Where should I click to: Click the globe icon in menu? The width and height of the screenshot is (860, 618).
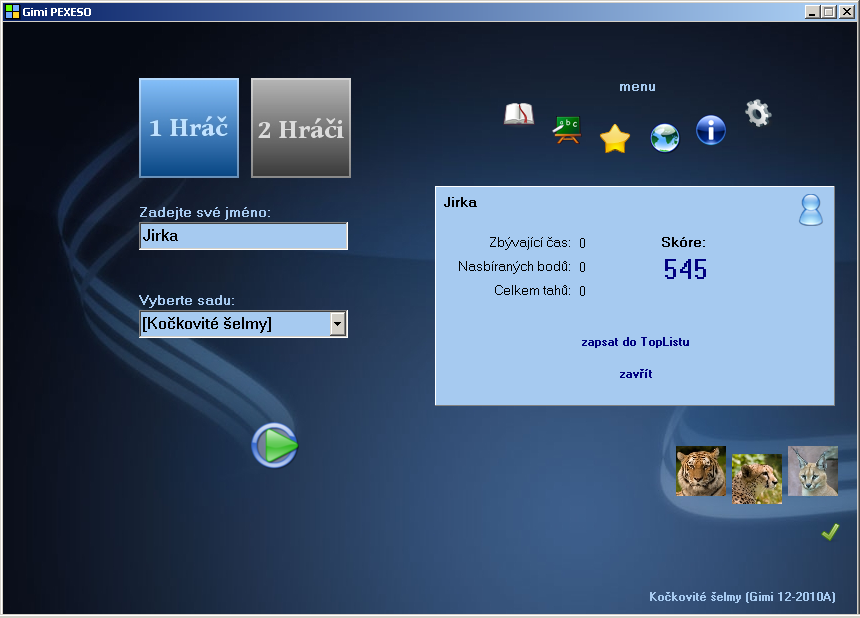(665, 138)
